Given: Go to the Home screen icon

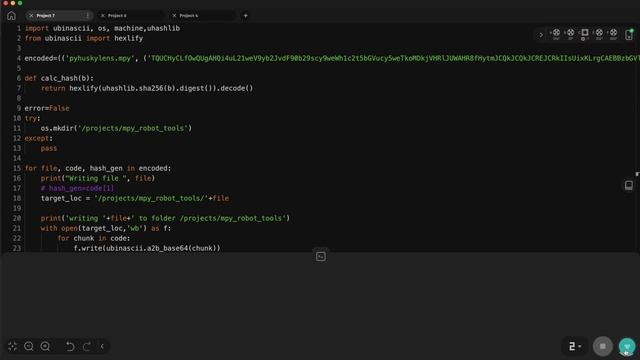Looking at the screenshot, I should pos(11,16).
